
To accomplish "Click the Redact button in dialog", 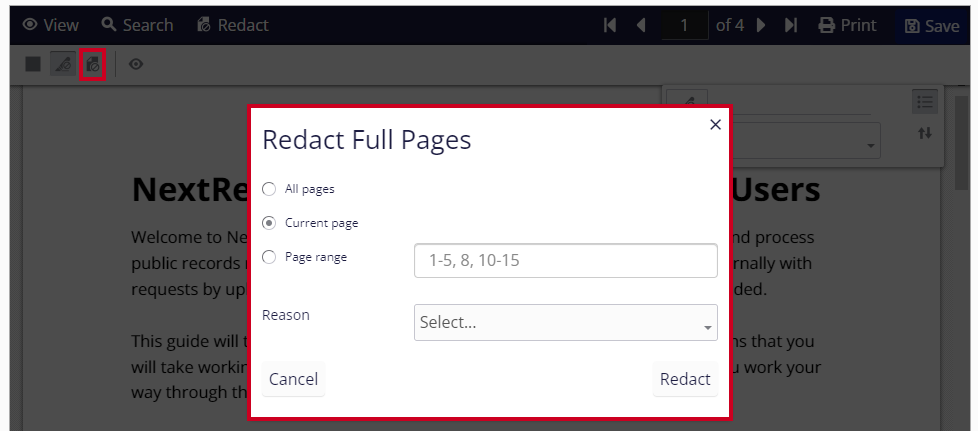I will [x=685, y=379].
